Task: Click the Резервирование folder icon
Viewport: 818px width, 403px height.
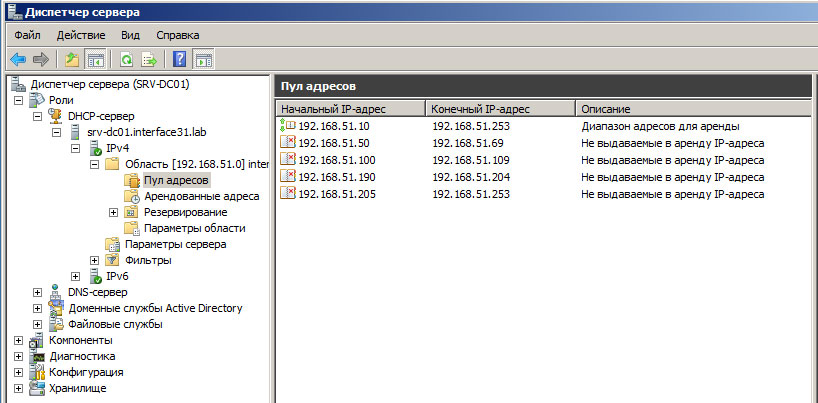Action: coord(130,212)
